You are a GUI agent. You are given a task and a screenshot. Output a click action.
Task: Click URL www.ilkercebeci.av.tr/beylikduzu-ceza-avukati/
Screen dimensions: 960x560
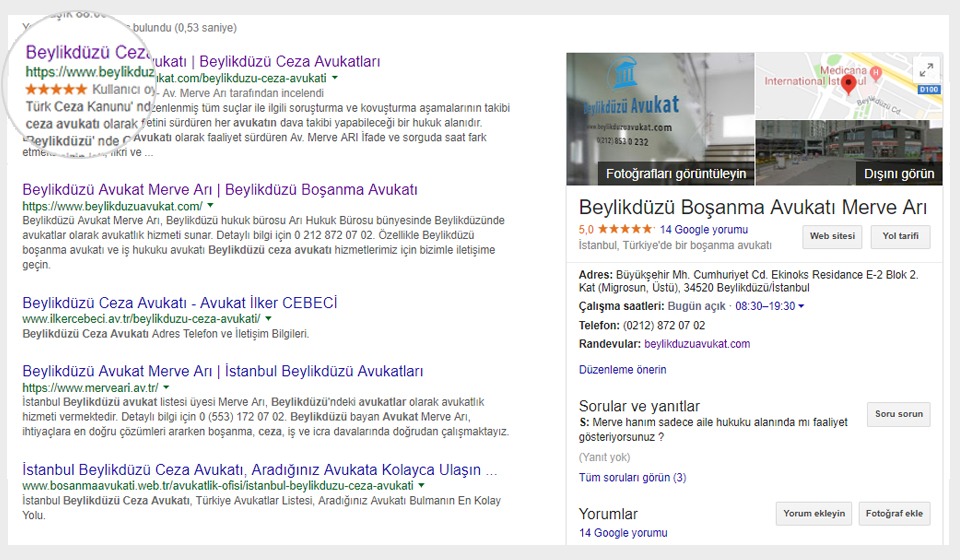141,319
